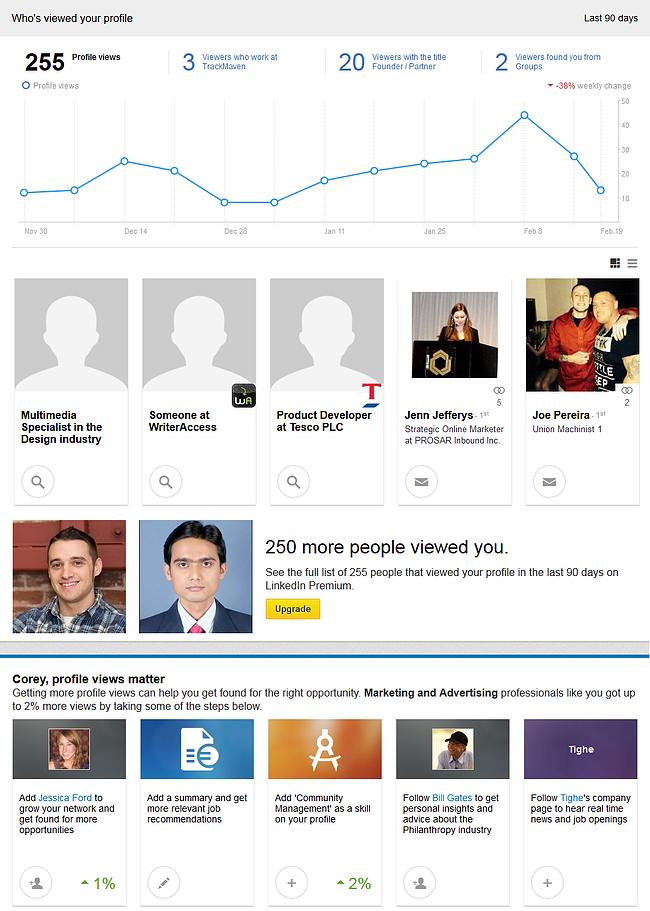Switch to grid view icon
This screenshot has height=911, width=650.
(615, 263)
